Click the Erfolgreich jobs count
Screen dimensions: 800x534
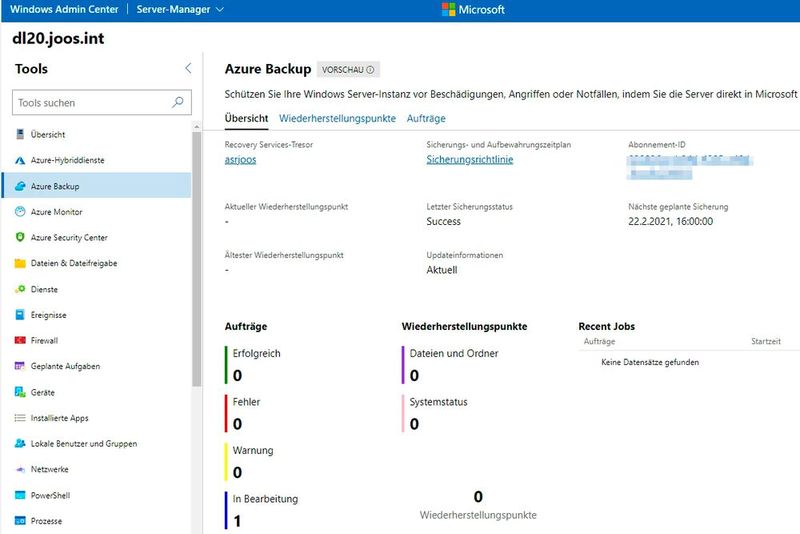pyautogui.click(x=237, y=375)
